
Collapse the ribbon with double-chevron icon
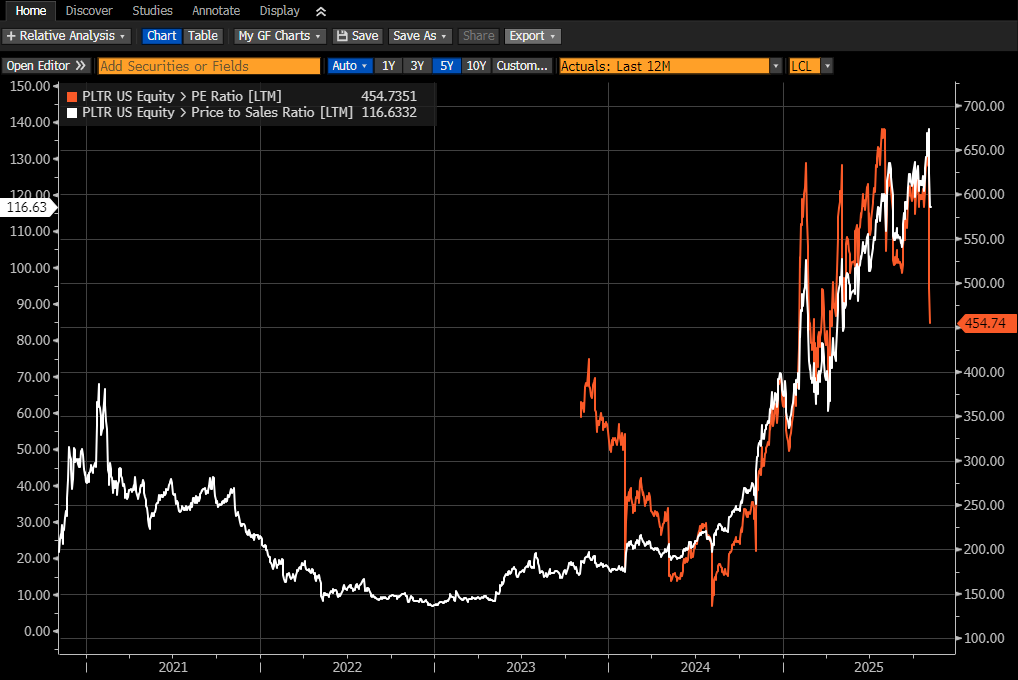tap(320, 11)
